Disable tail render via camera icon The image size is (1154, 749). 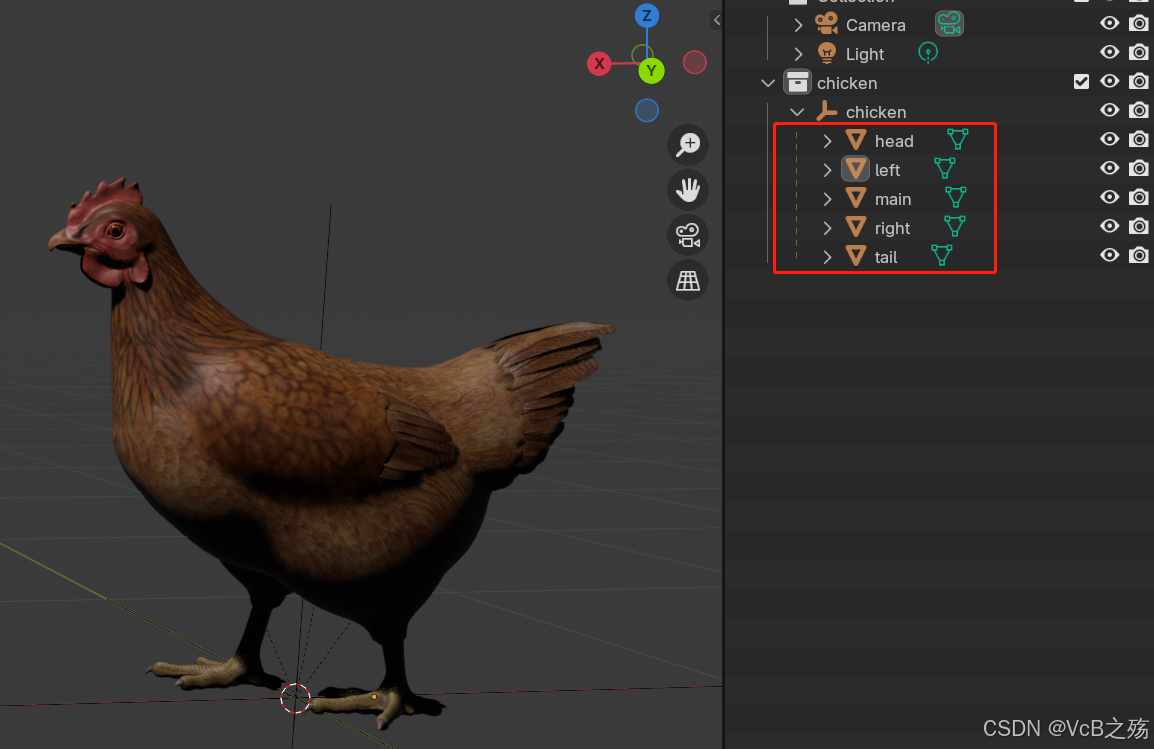click(x=1139, y=255)
